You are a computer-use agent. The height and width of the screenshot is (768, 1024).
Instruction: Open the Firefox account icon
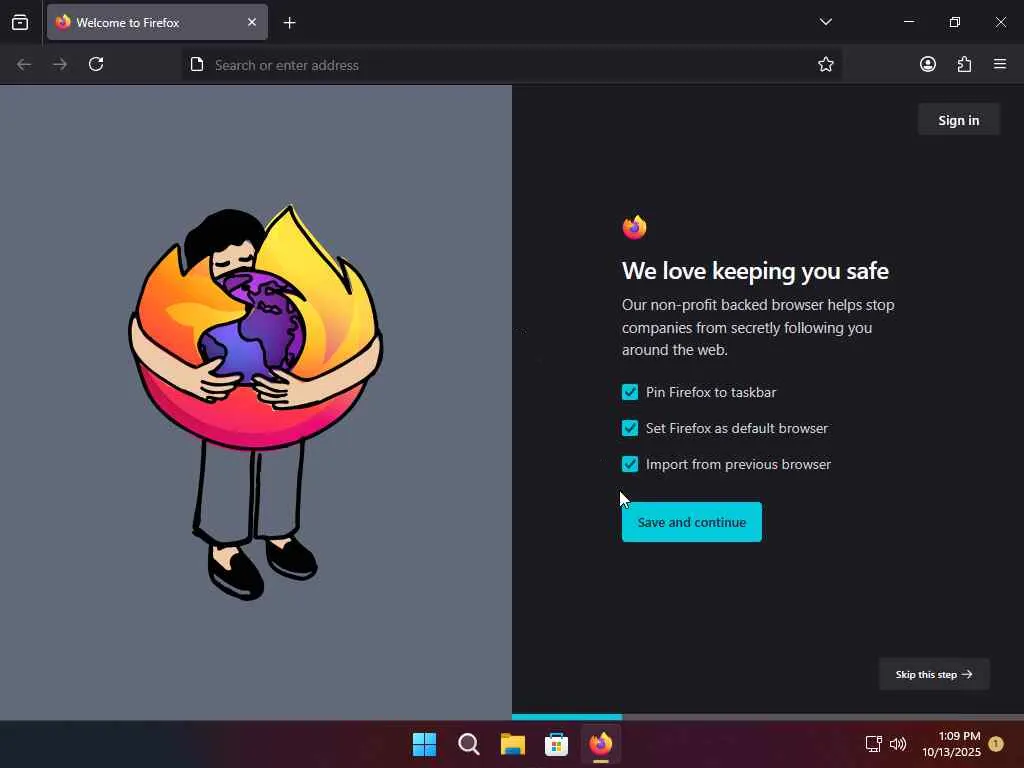(927, 64)
